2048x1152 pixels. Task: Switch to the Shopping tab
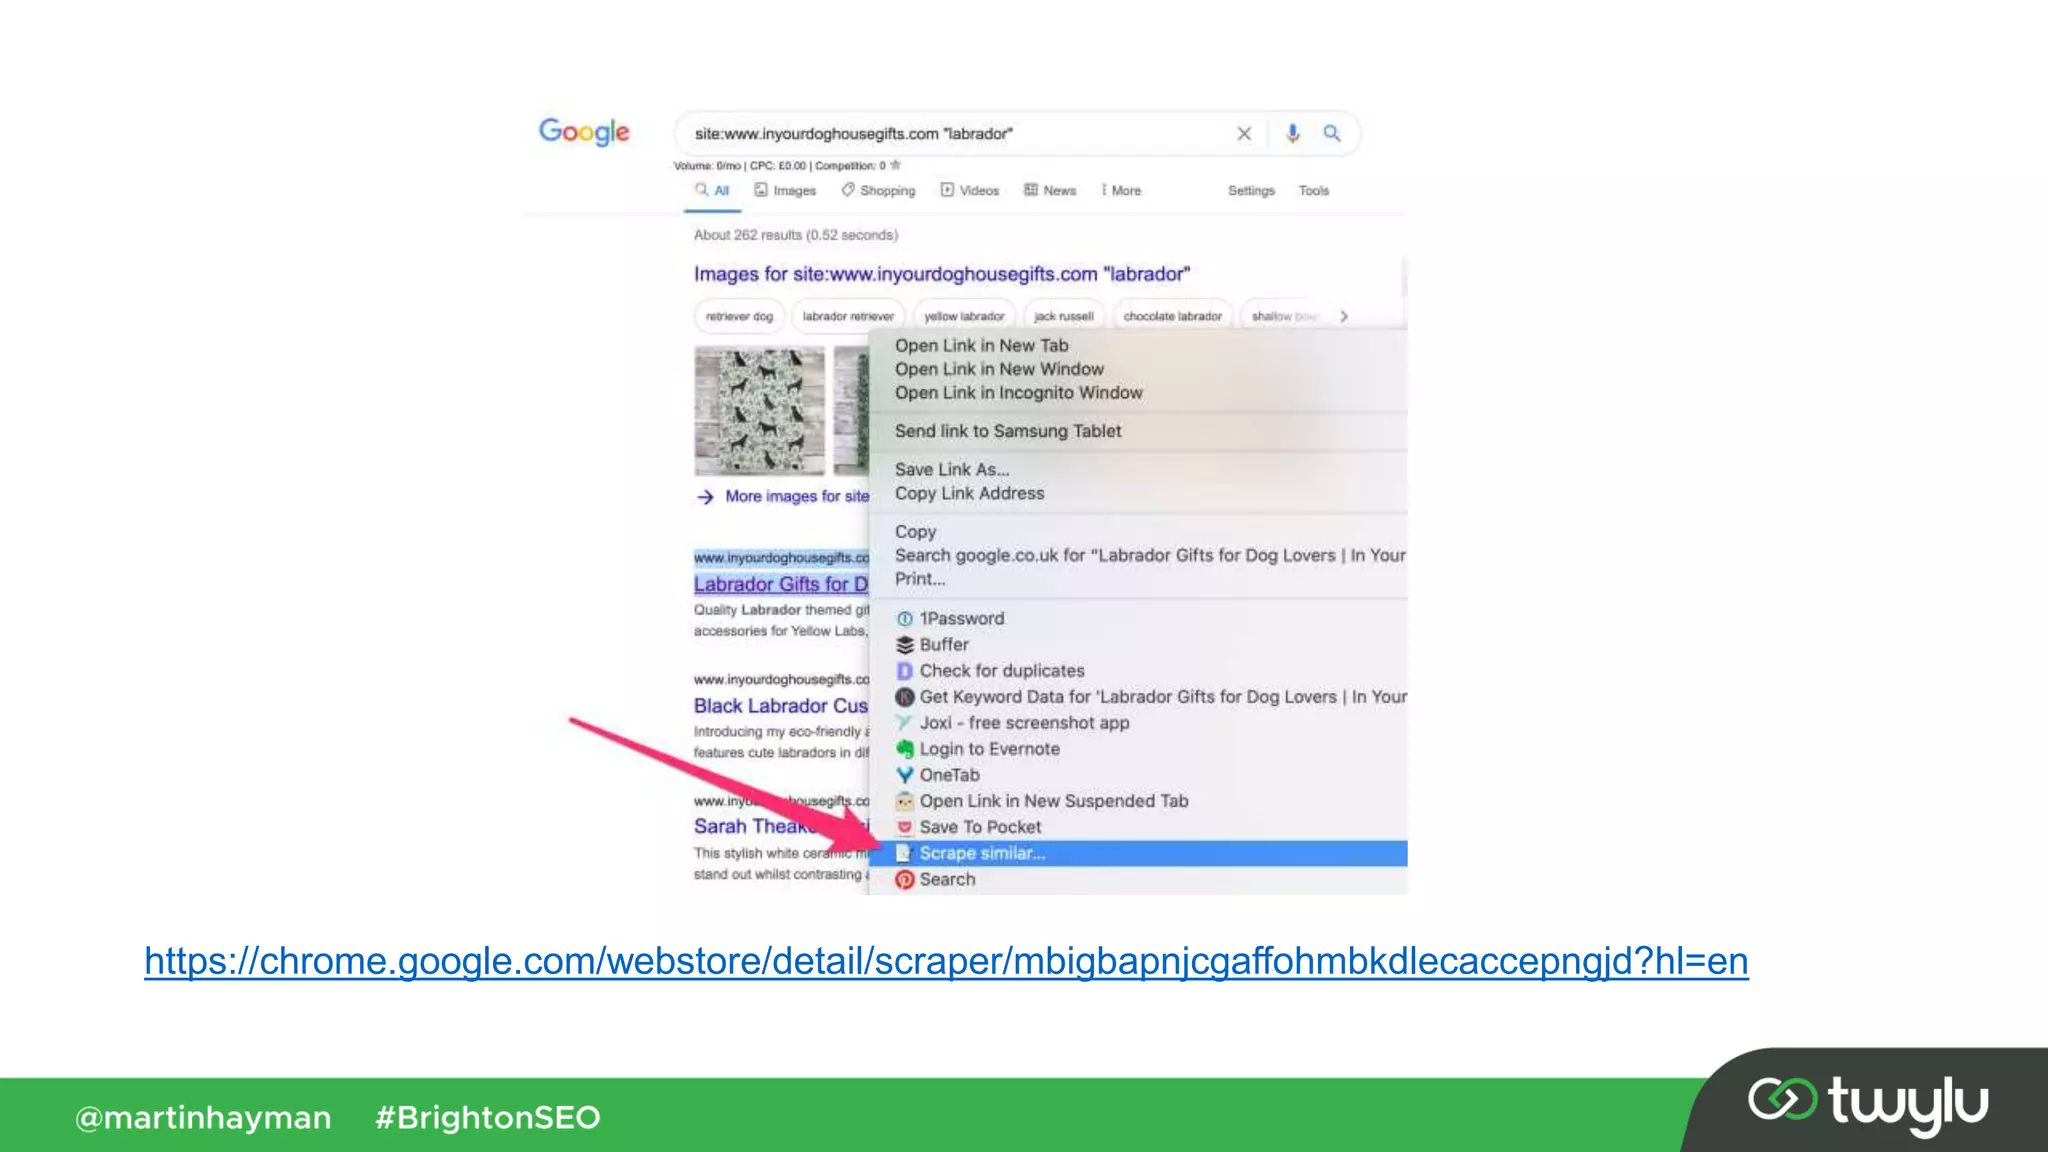(878, 190)
